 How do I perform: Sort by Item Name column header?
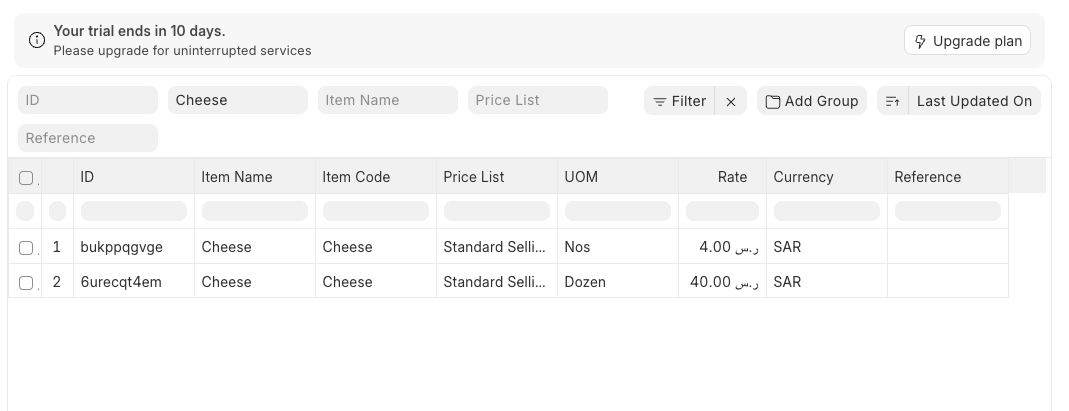(237, 177)
